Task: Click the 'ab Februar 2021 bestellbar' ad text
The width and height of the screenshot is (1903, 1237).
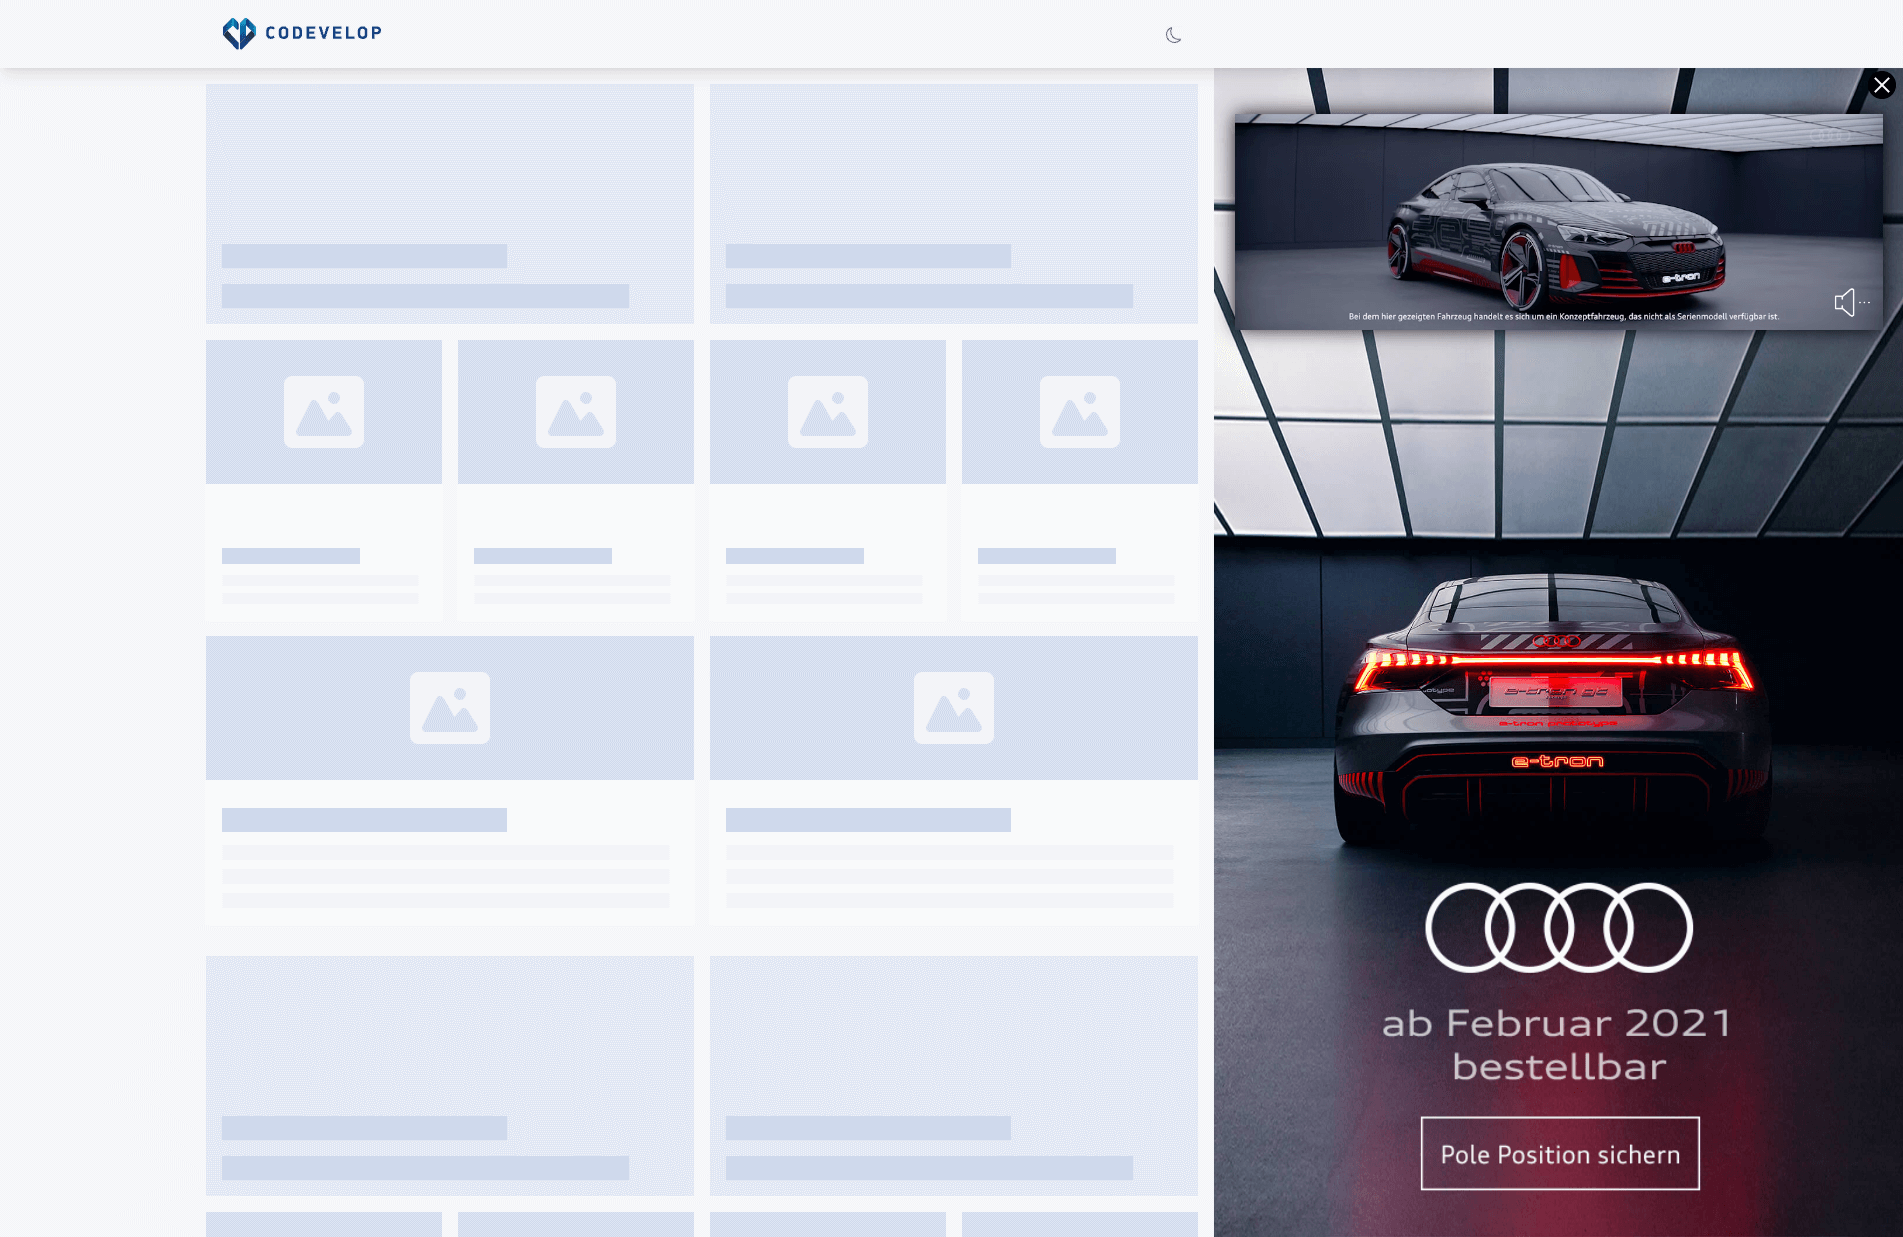Action: click(x=1558, y=1045)
